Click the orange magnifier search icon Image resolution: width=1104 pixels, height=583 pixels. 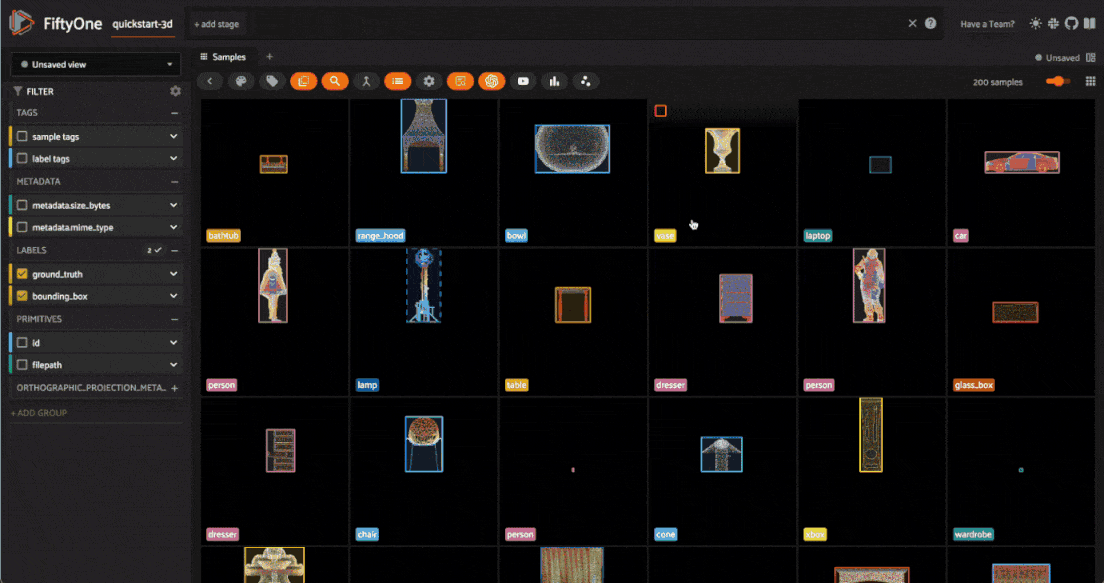click(335, 82)
